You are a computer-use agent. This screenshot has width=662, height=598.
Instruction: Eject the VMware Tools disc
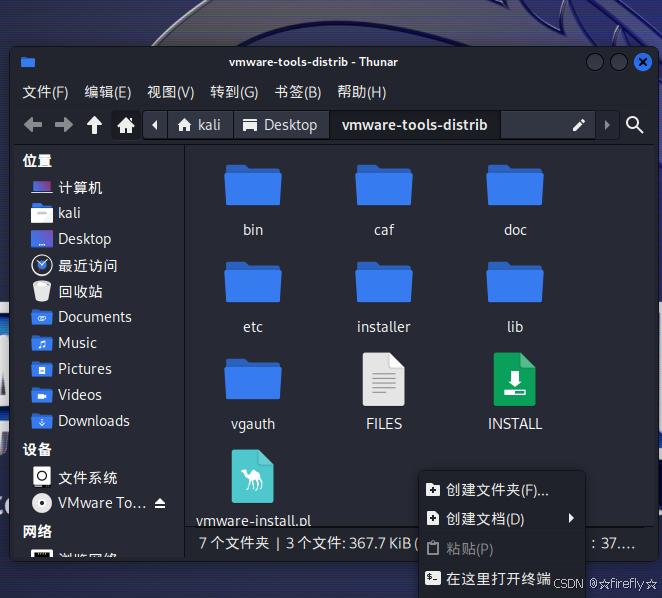[160, 503]
